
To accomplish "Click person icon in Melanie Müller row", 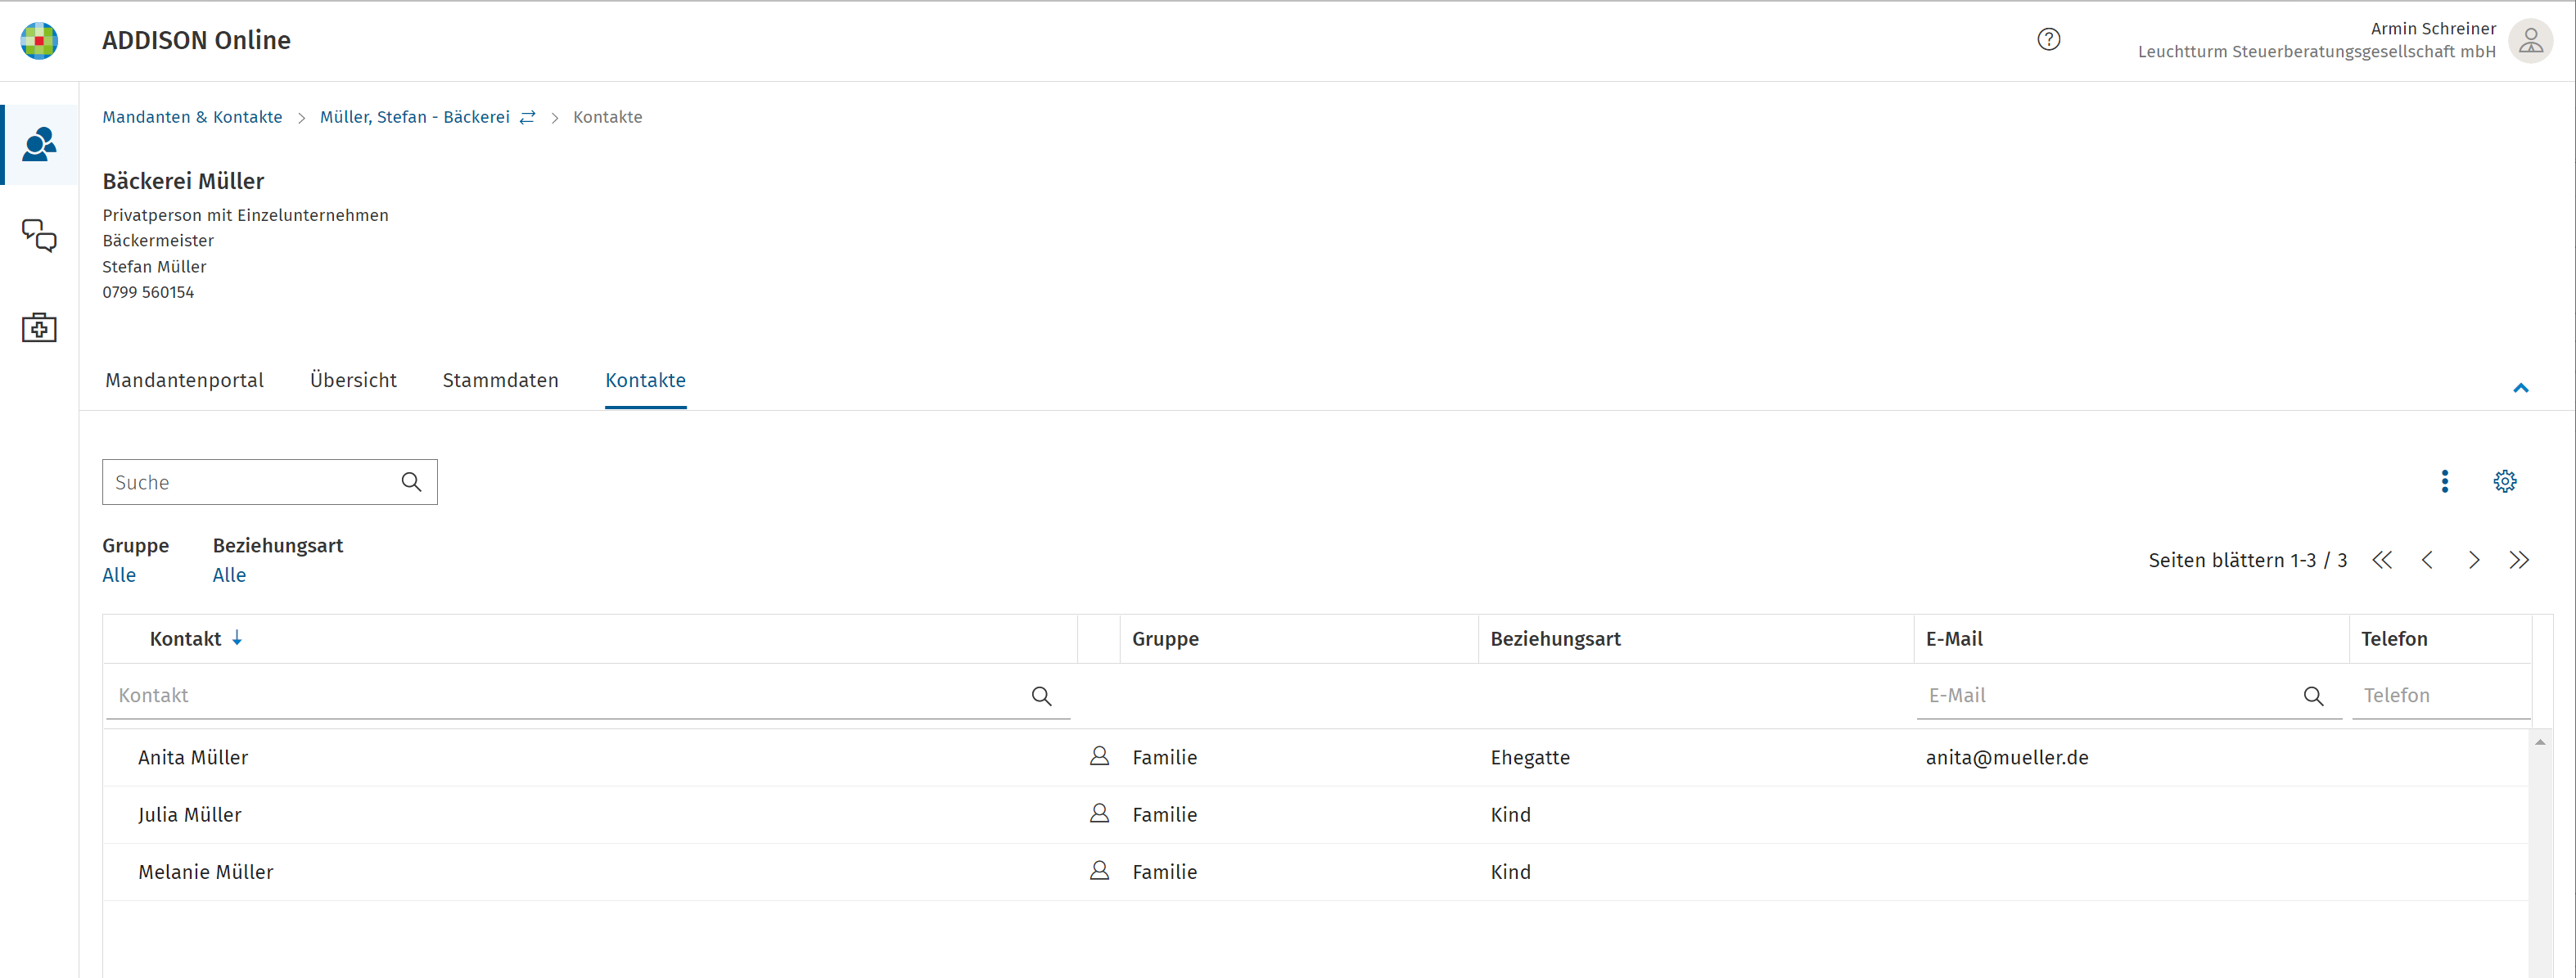I will 1099,871.
